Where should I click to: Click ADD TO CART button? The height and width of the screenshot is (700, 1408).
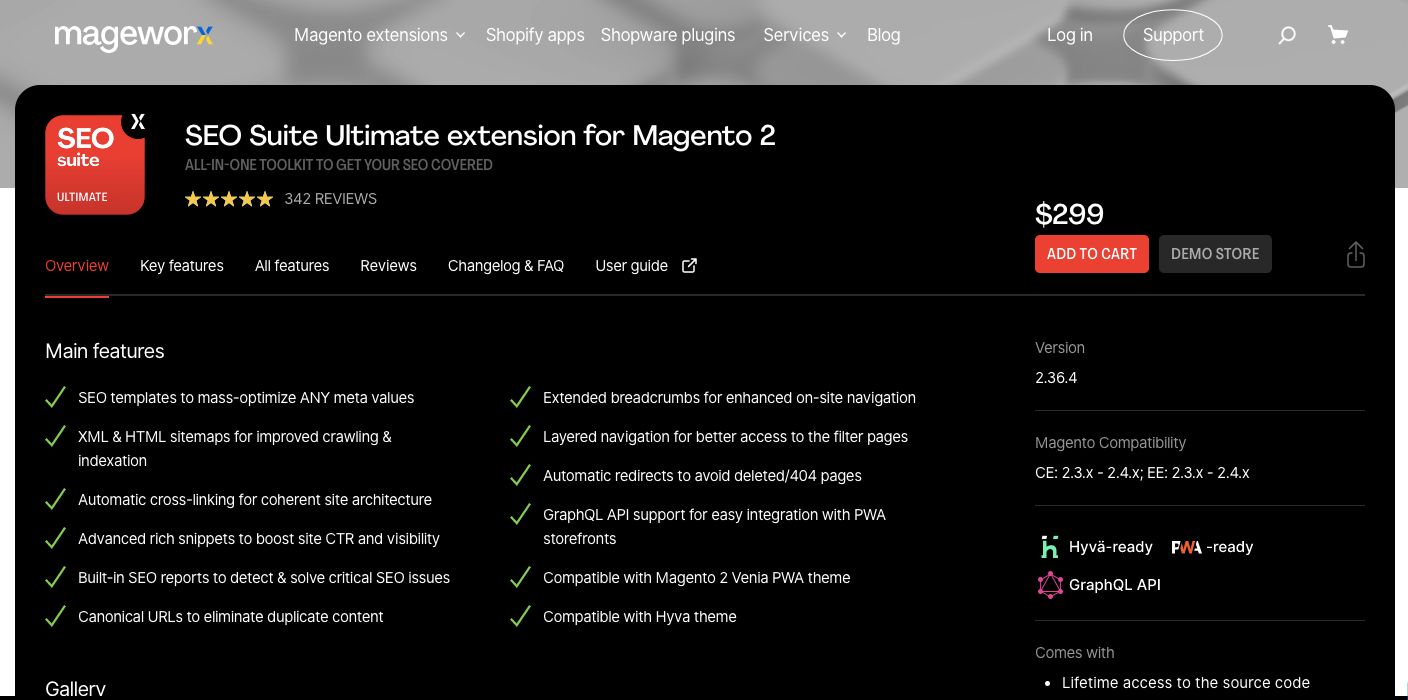point(1091,254)
